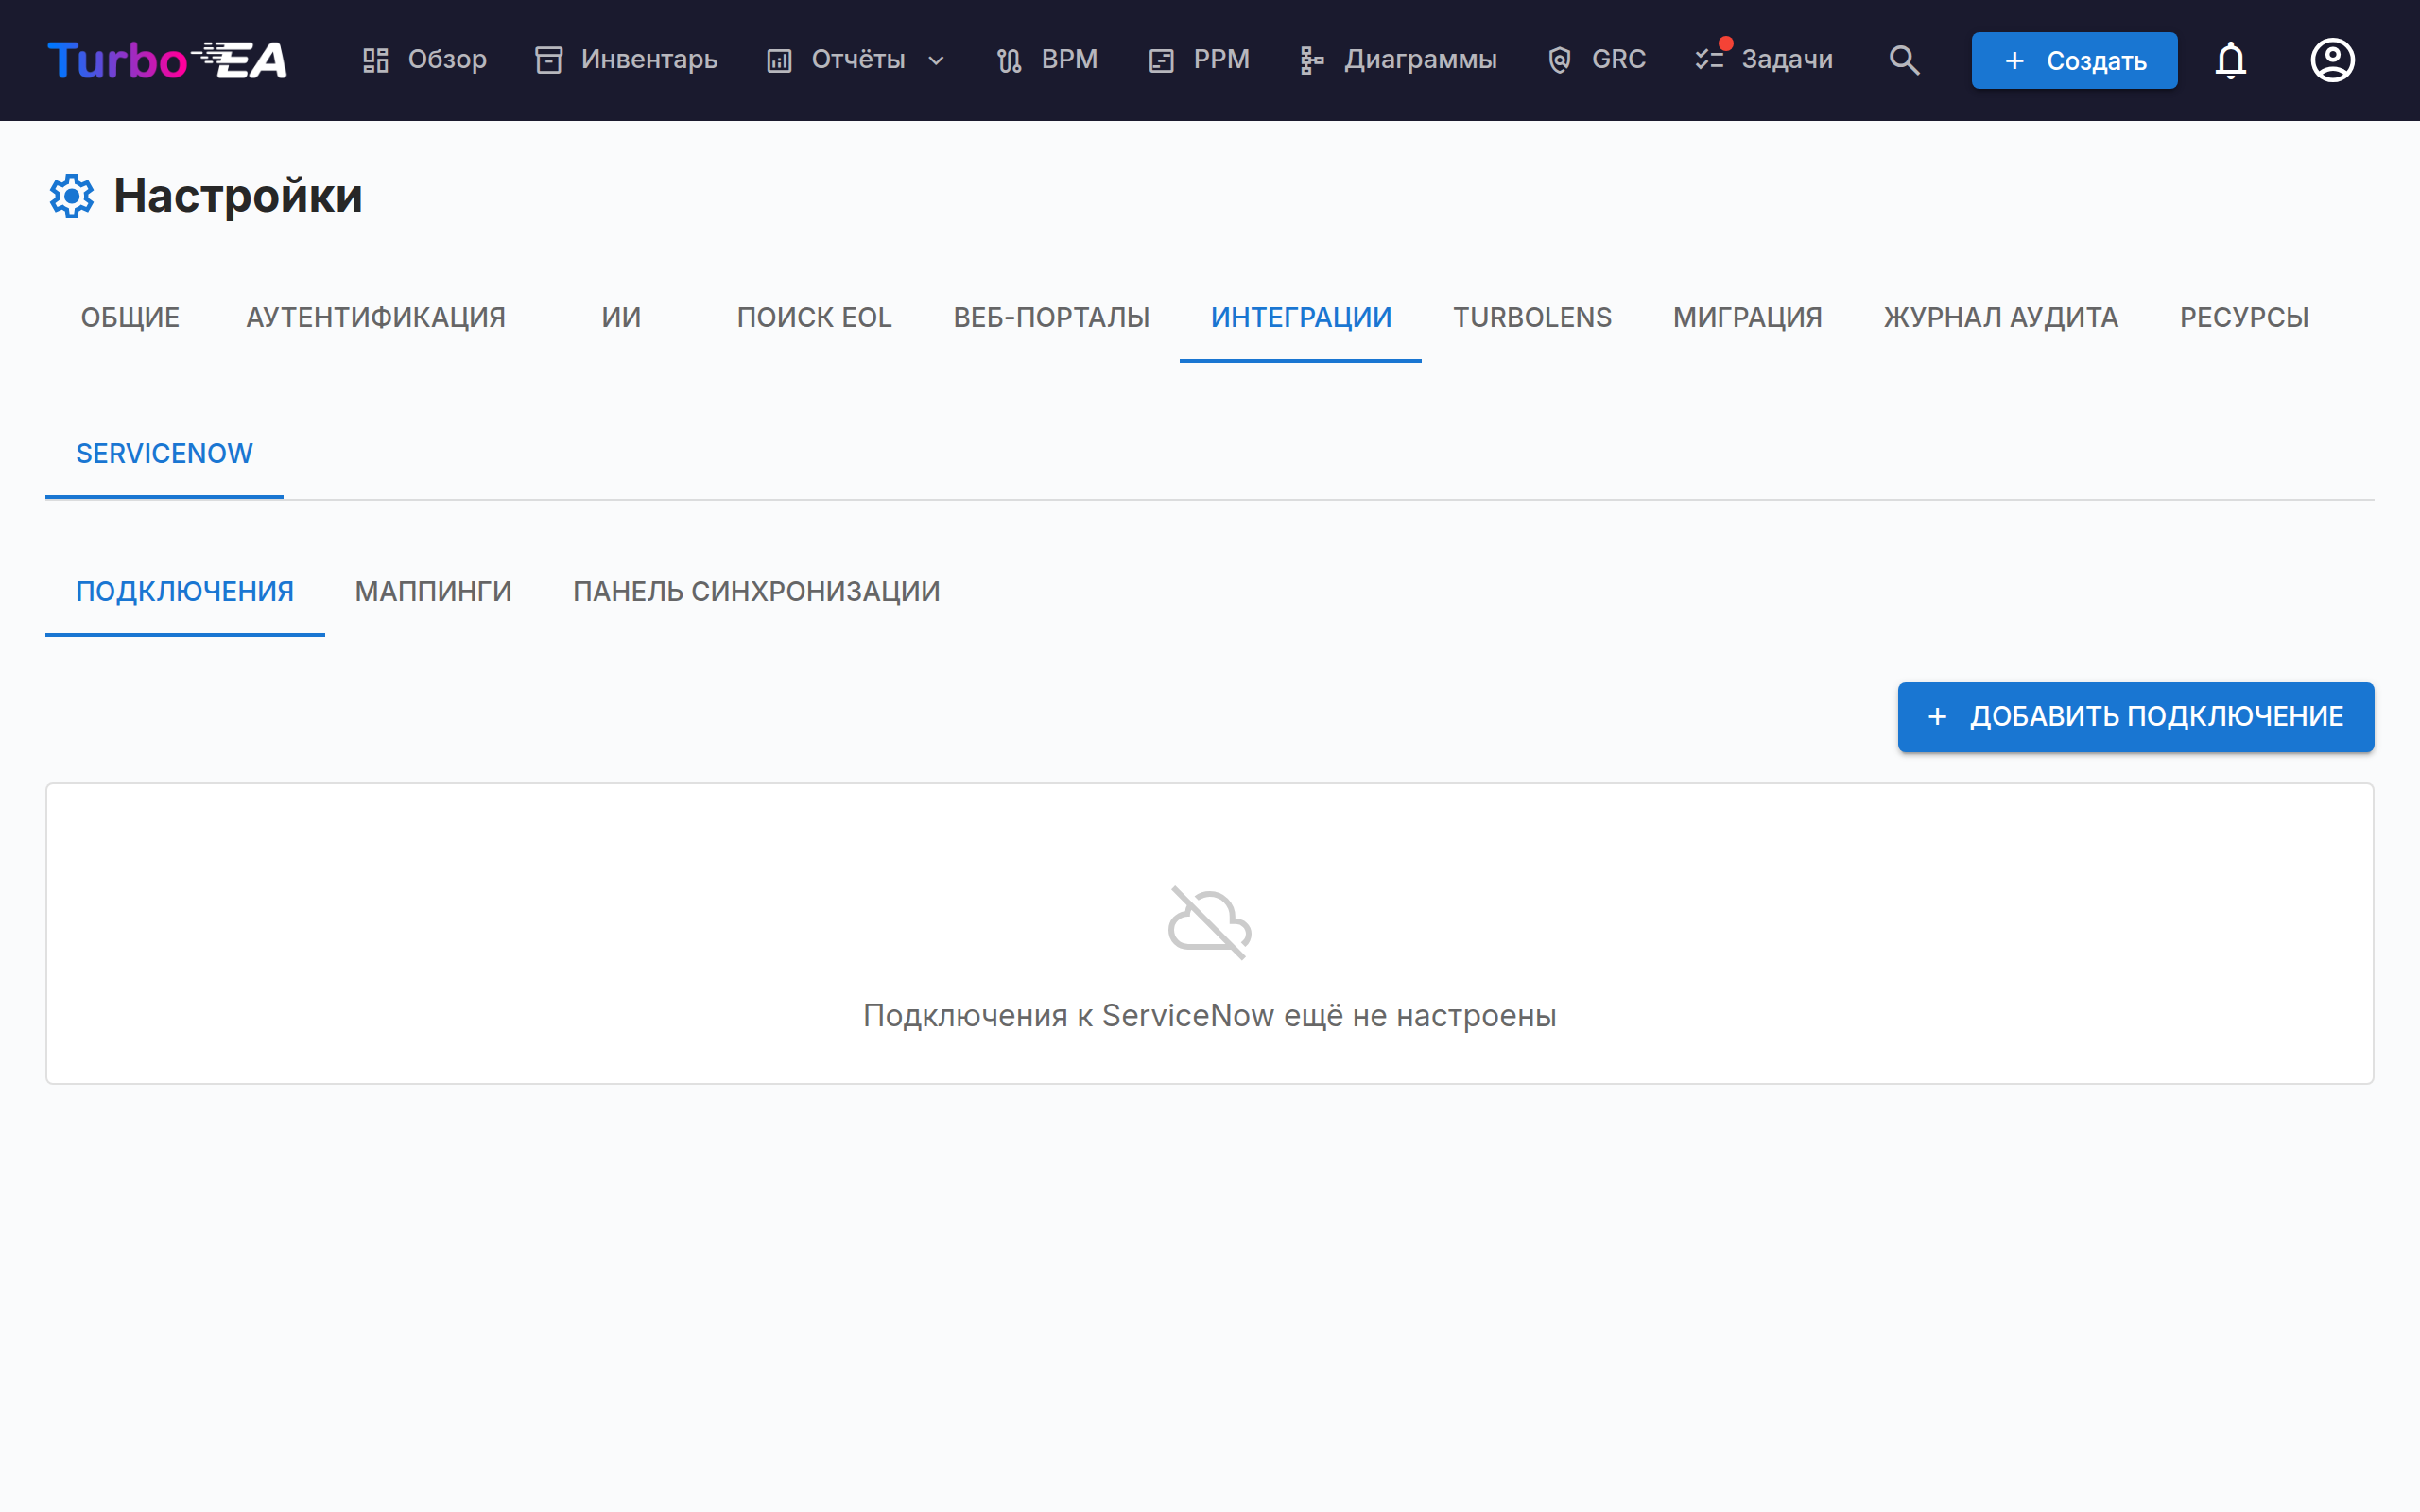The width and height of the screenshot is (2420, 1512).
Task: Open the Панель синхронизации tab
Action: pyautogui.click(x=756, y=591)
